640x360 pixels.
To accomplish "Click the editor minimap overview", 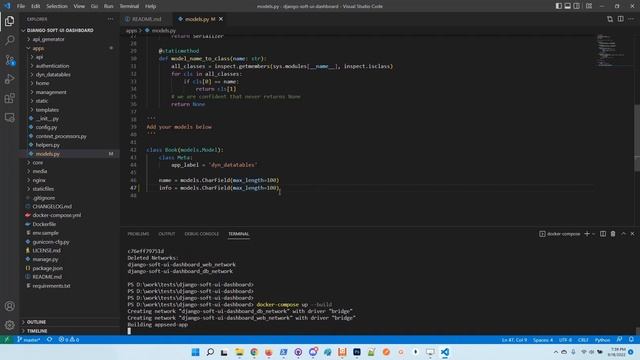I will click(x=612, y=51).
